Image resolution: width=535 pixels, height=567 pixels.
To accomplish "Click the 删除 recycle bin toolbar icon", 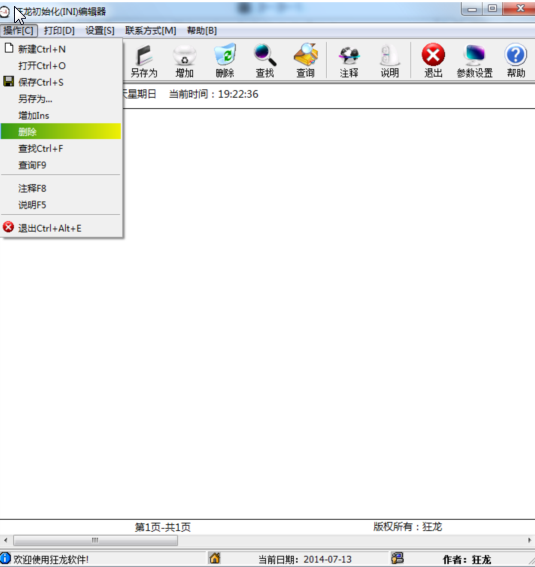I will tap(225, 61).
